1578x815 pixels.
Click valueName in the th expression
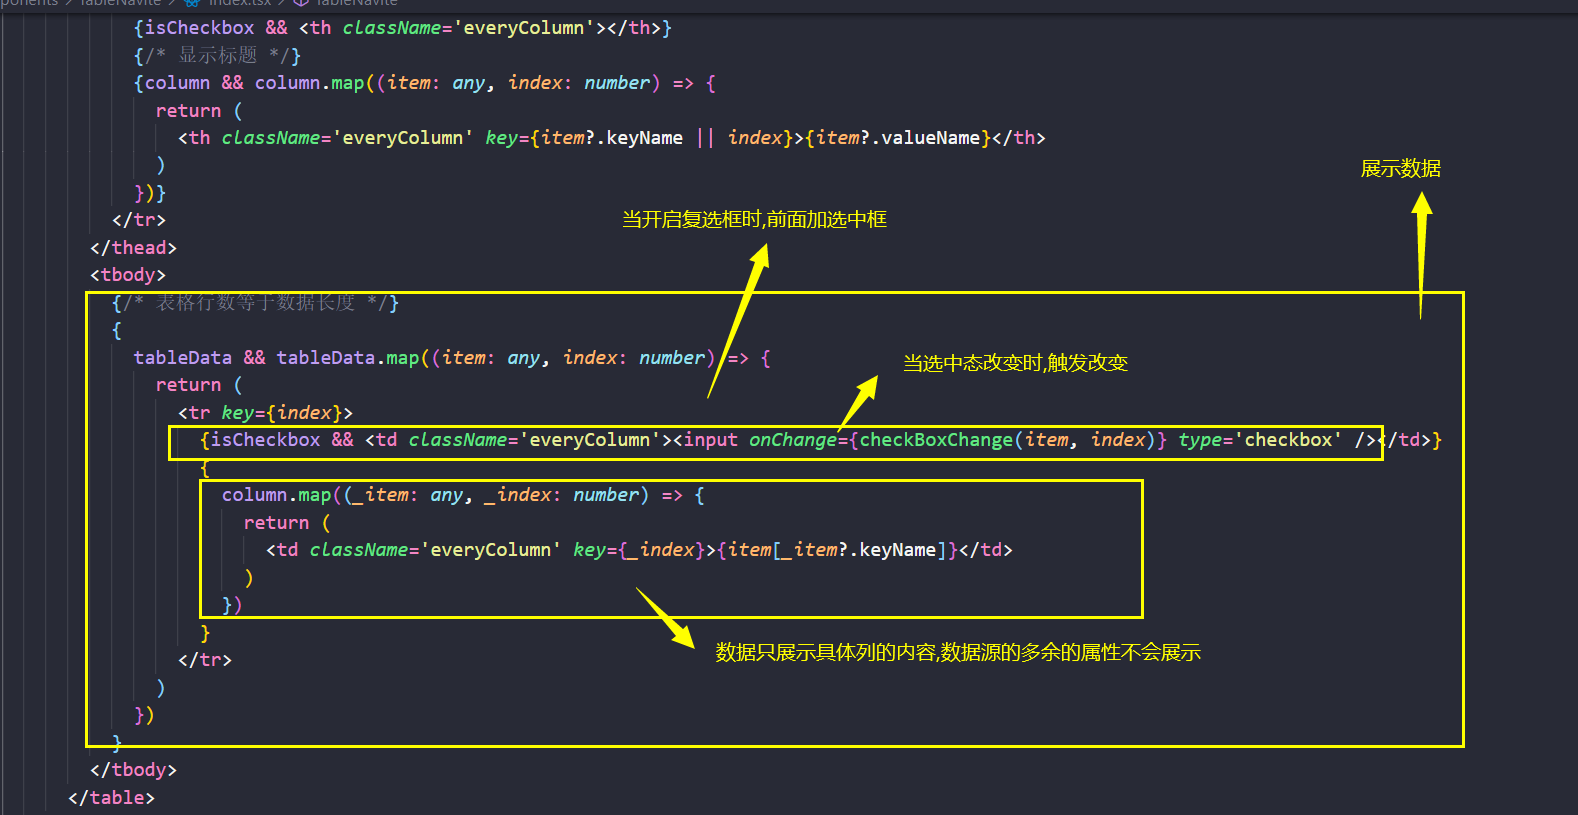click(930, 138)
